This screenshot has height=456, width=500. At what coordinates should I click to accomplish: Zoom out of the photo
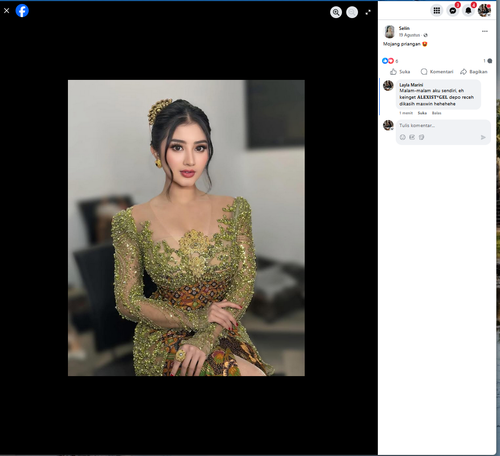[352, 12]
